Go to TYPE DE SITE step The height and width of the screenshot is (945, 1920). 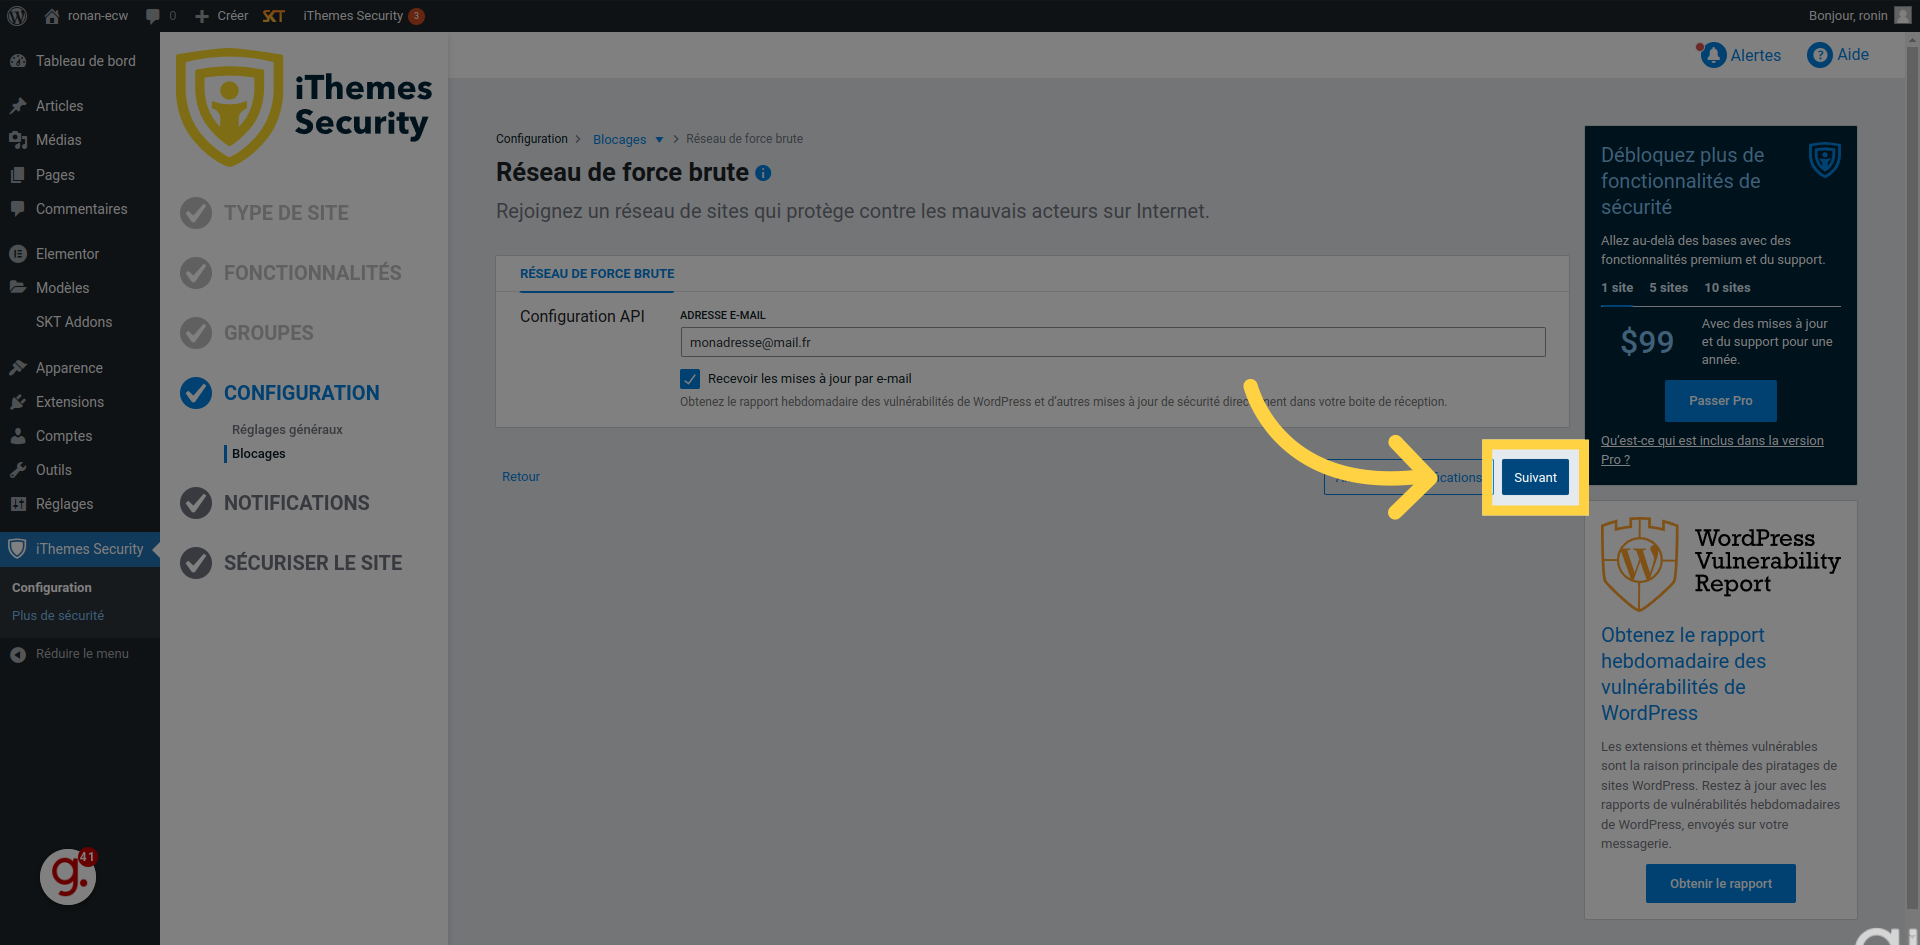(x=286, y=213)
